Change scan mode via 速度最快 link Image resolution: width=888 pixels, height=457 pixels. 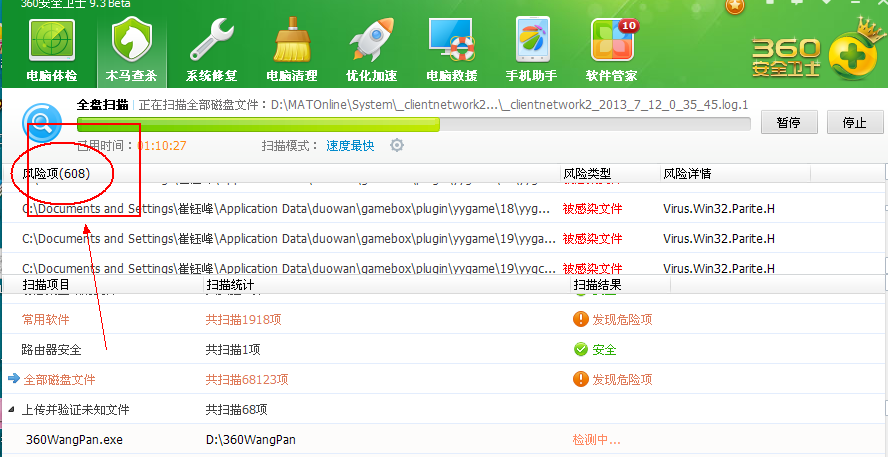[350, 146]
